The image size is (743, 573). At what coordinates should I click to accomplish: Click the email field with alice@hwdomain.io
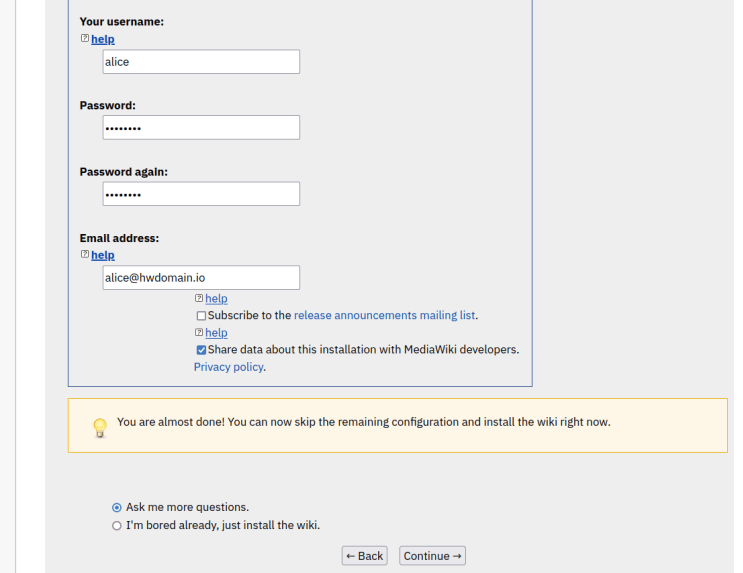[x=201, y=278]
